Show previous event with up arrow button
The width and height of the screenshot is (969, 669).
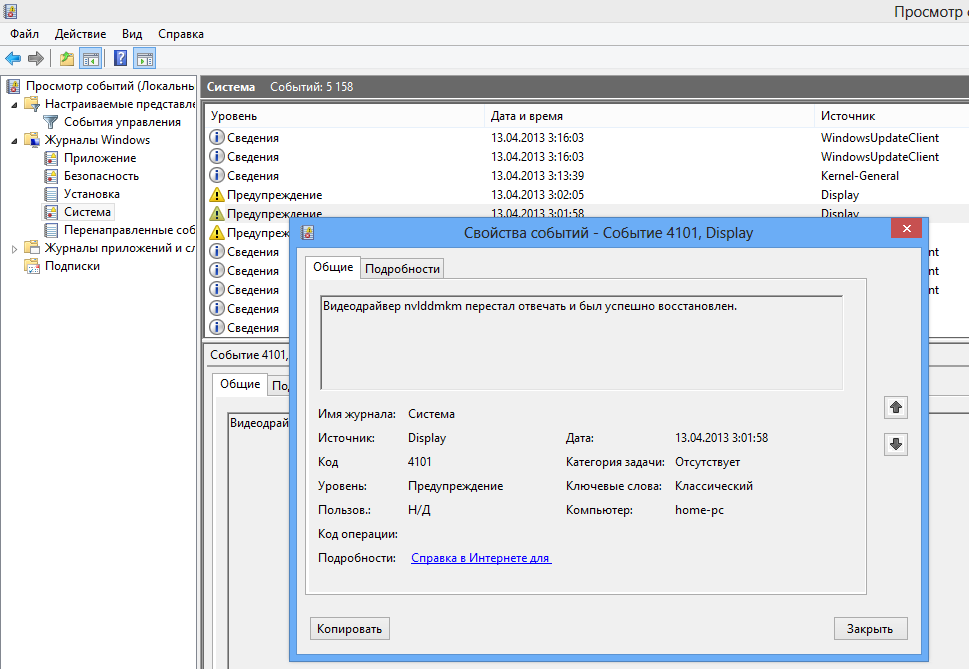[x=895, y=408]
